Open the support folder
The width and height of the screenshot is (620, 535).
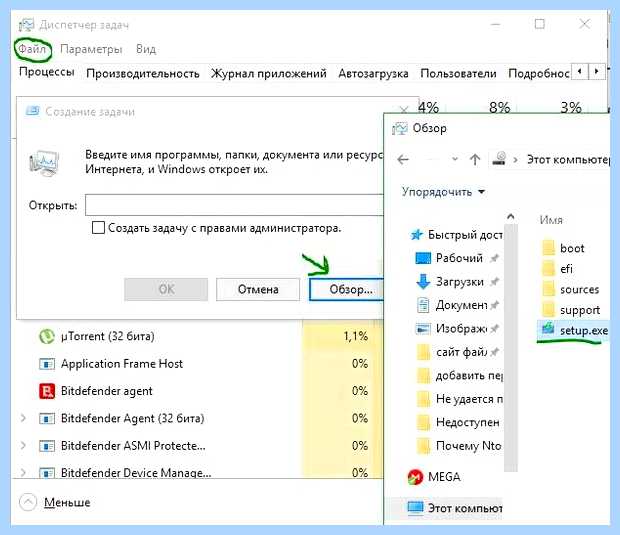pyautogui.click(x=571, y=310)
